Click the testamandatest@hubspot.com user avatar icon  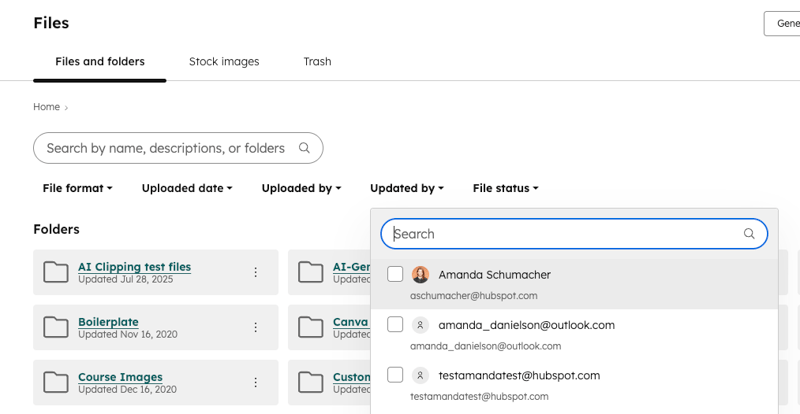click(420, 375)
